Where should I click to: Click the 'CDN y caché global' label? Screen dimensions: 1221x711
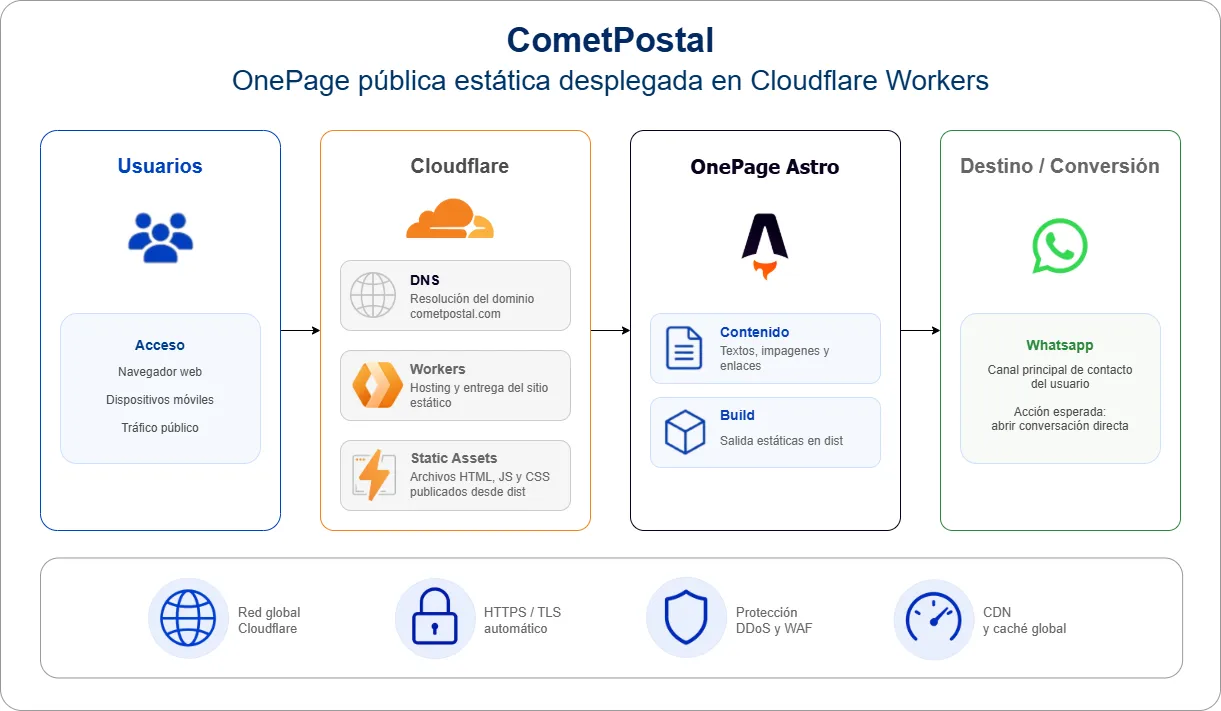[1024, 621]
